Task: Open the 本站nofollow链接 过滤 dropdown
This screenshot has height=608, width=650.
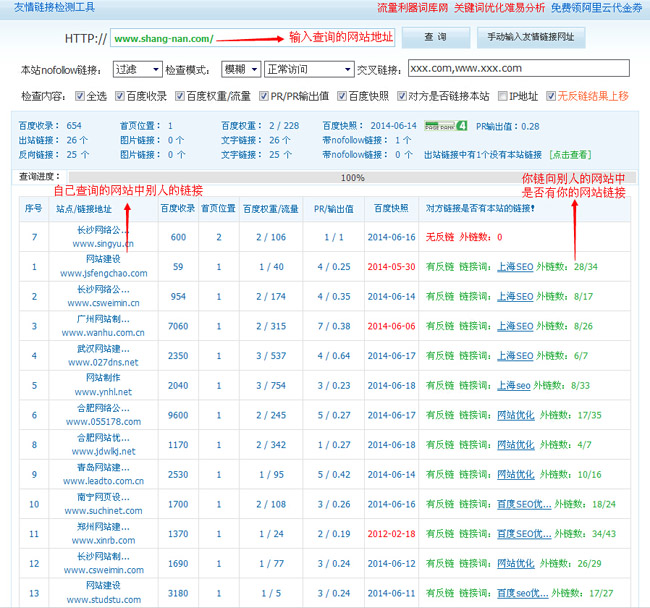Action: pyautogui.click(x=137, y=69)
